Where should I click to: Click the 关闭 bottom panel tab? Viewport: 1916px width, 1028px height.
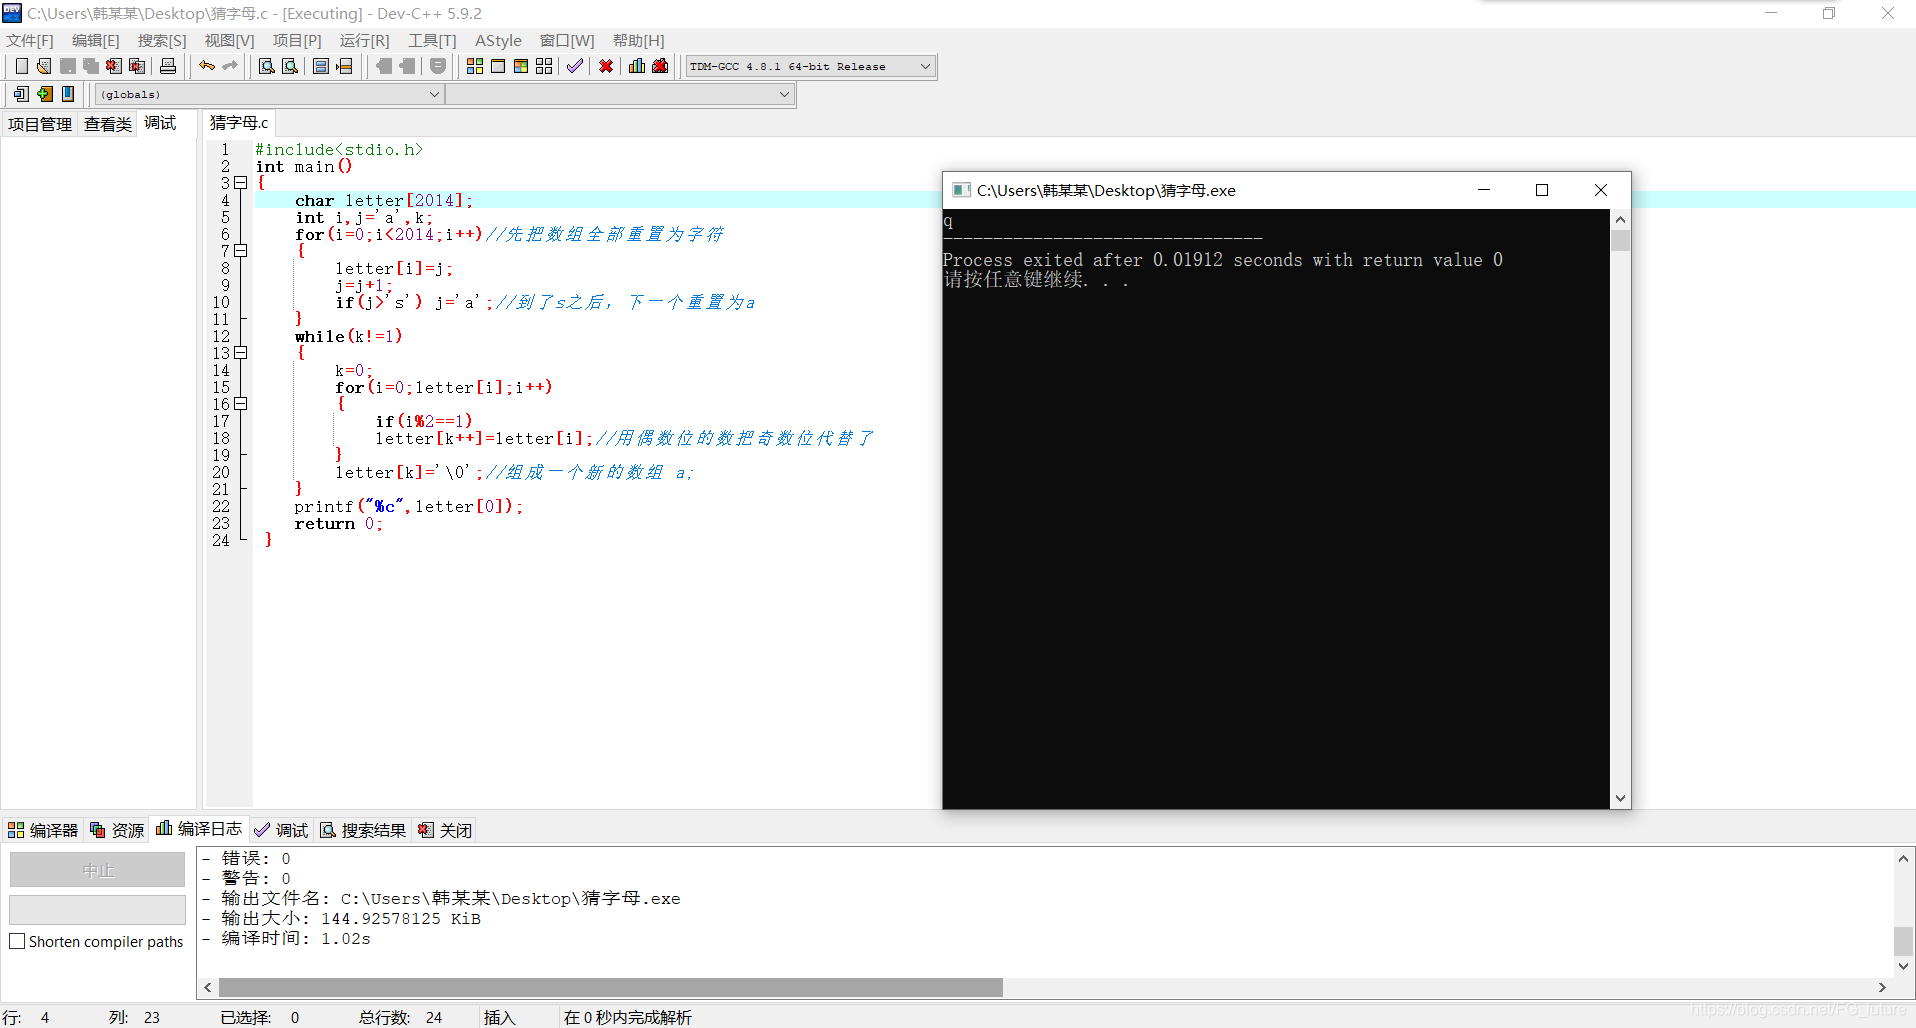coord(445,830)
